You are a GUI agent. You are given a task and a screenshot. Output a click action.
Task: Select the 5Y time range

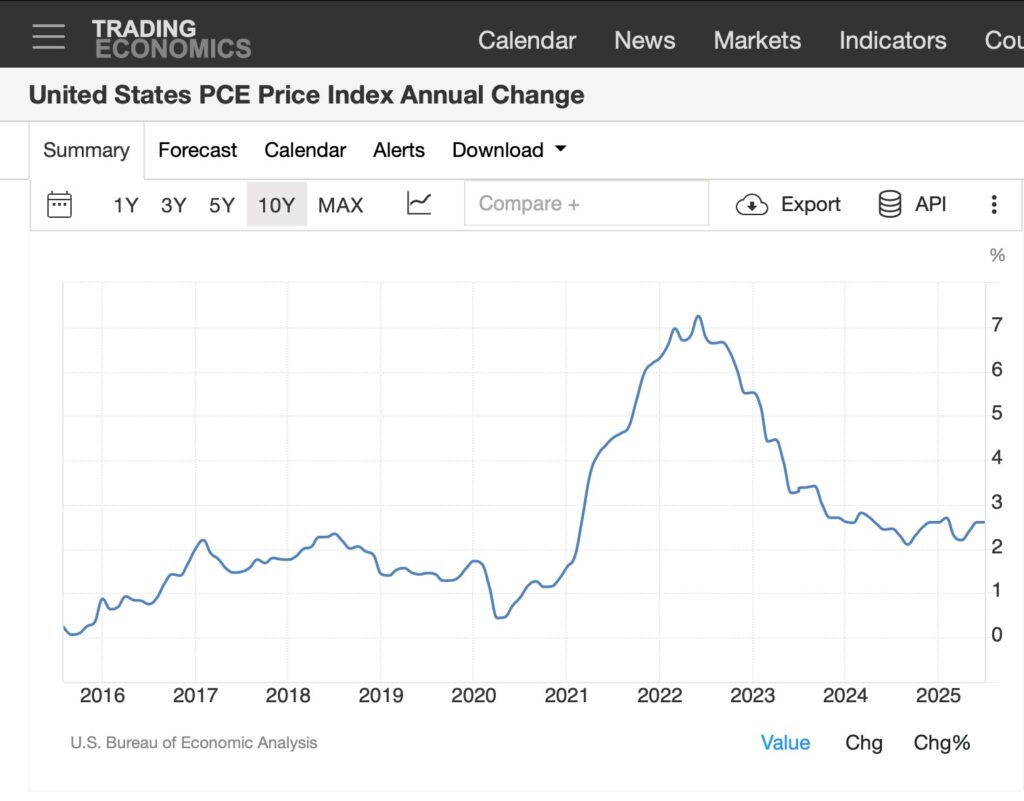[221, 205]
